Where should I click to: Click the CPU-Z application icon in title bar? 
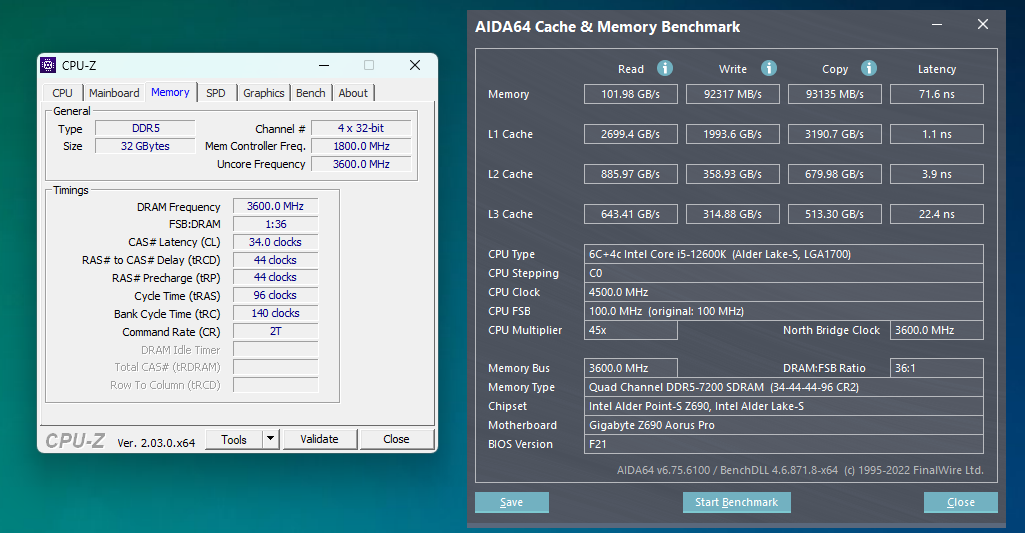click(48, 65)
